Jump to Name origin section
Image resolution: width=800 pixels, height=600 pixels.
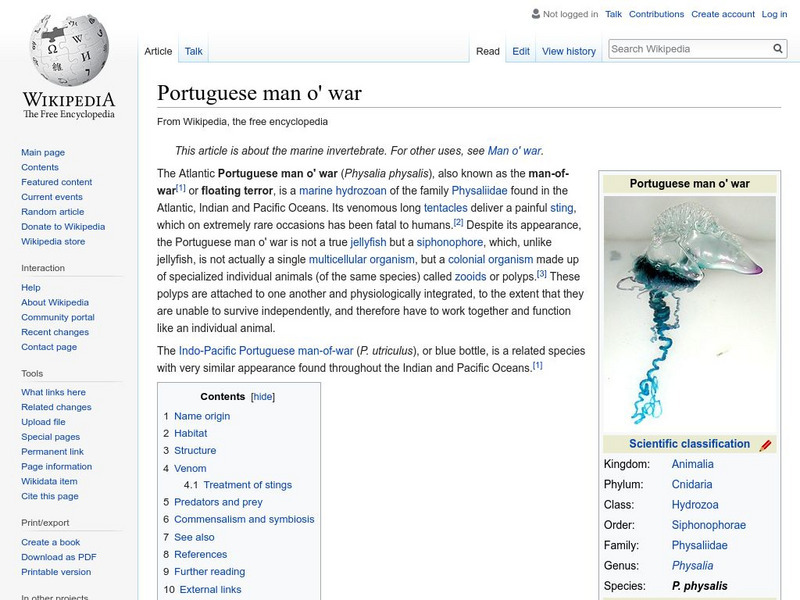(202, 416)
